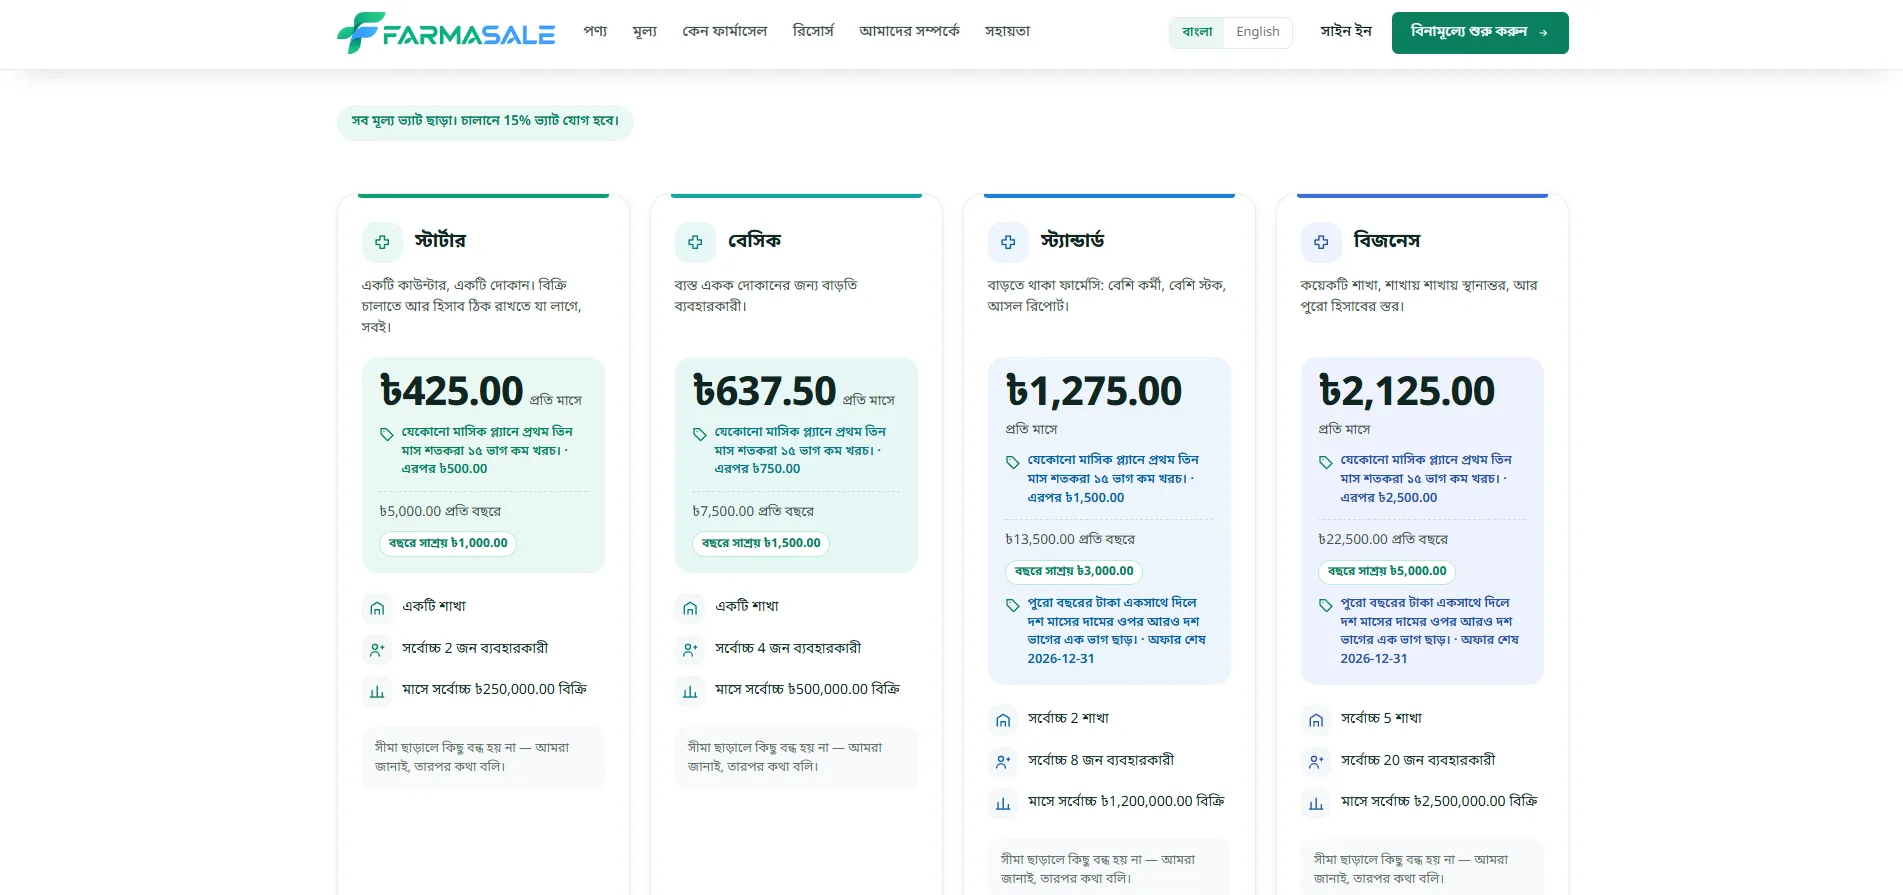Click the ৳637.50 monthly price
Viewport: 1903px width, 895px height.
coord(765,391)
